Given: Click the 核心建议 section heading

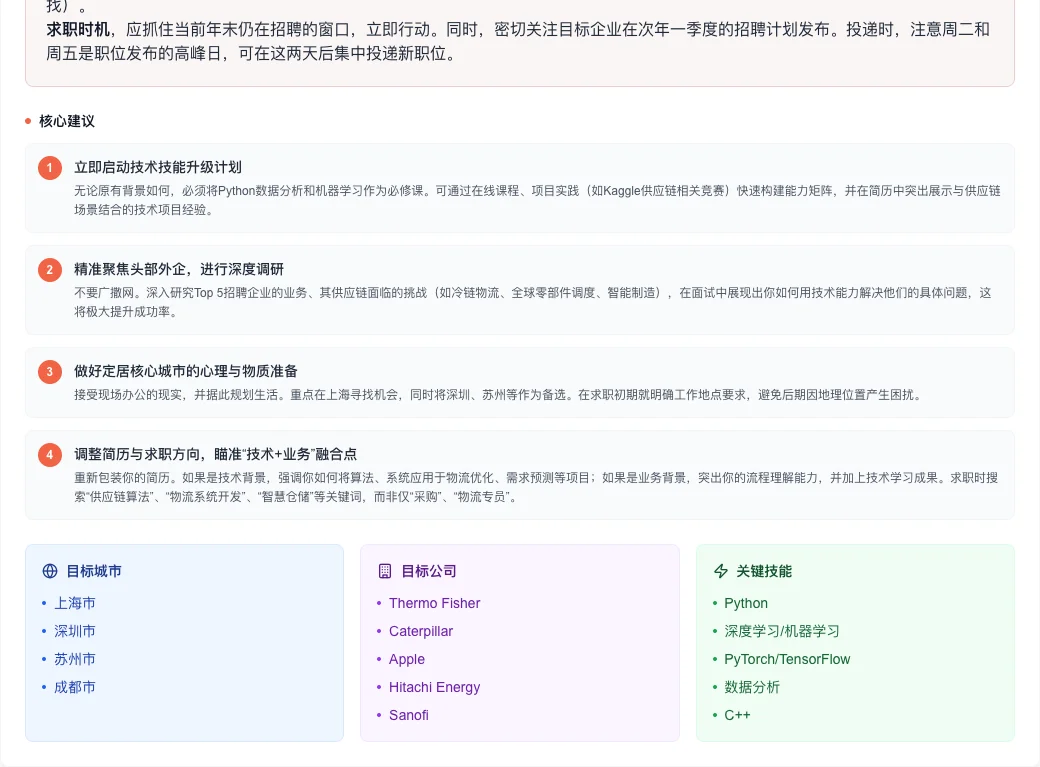Looking at the screenshot, I should [x=65, y=121].
